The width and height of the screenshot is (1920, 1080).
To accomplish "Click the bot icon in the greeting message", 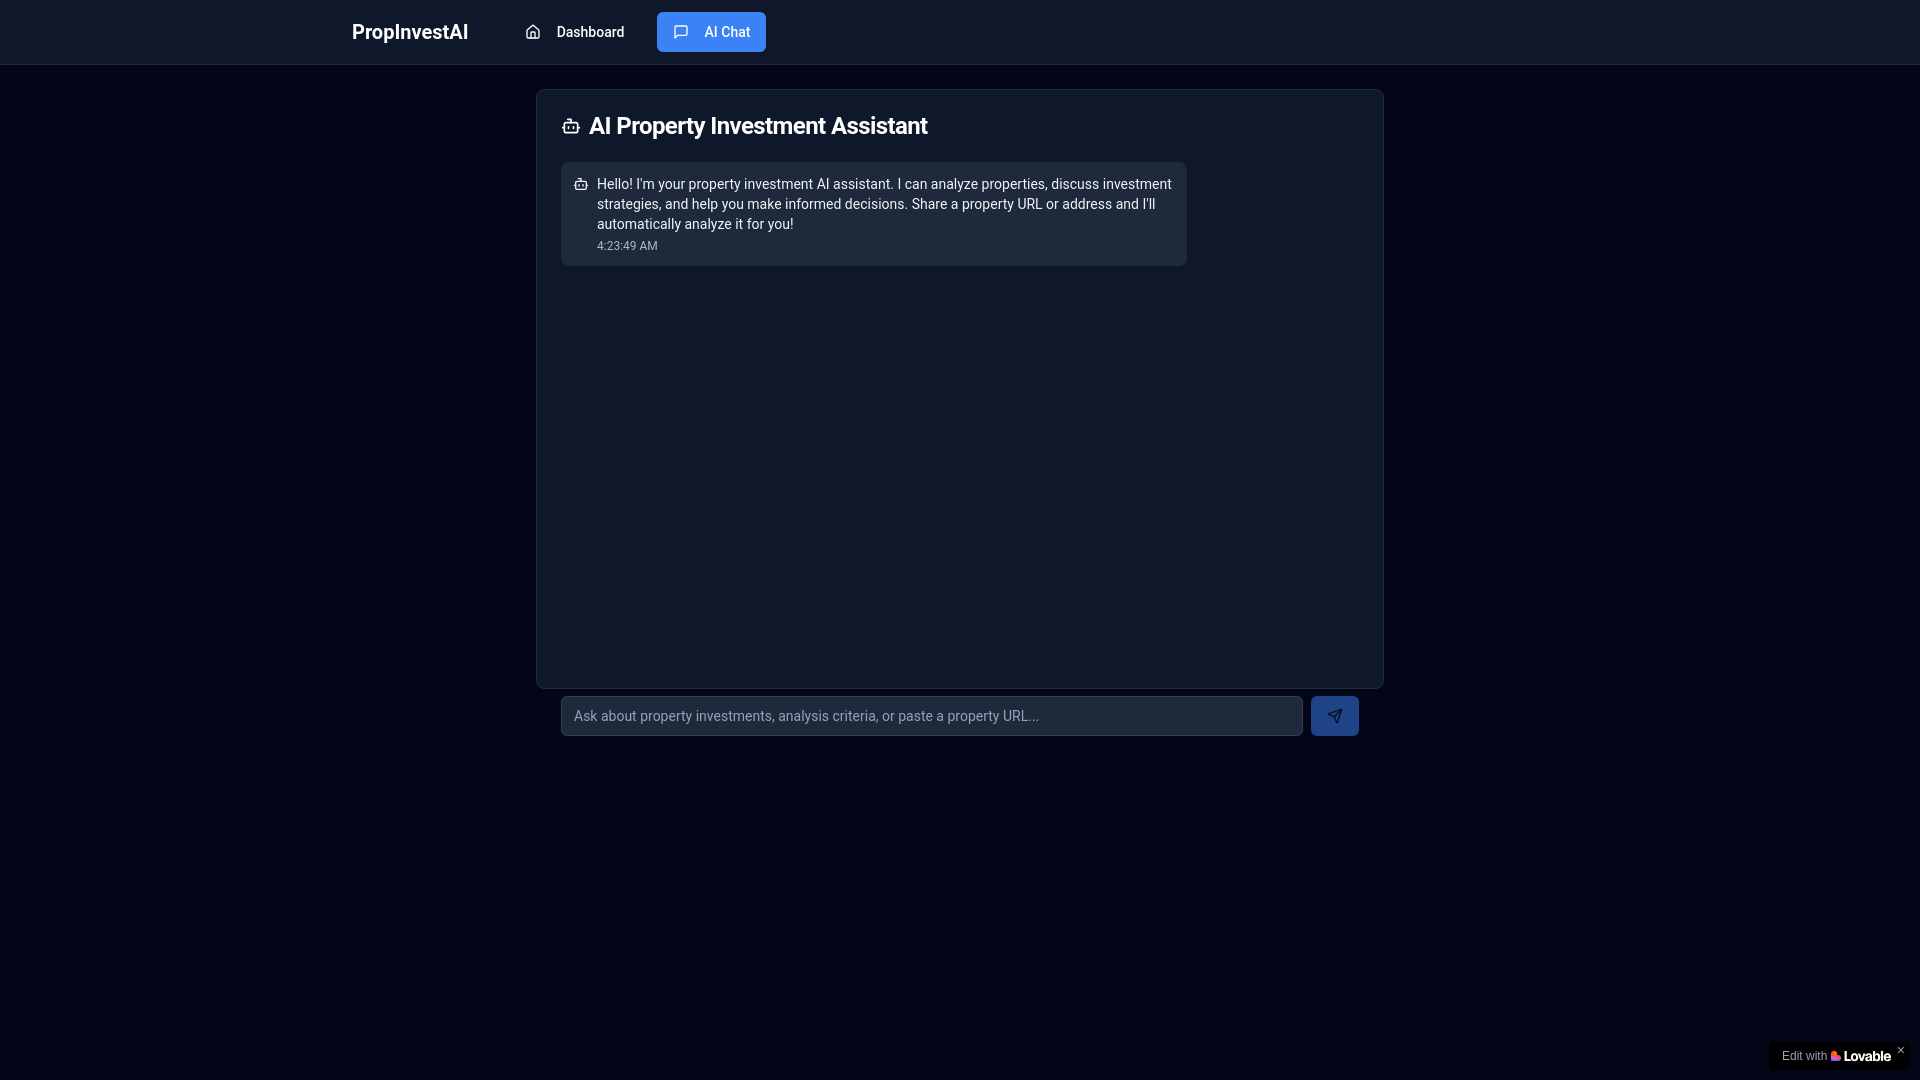I will 581,184.
